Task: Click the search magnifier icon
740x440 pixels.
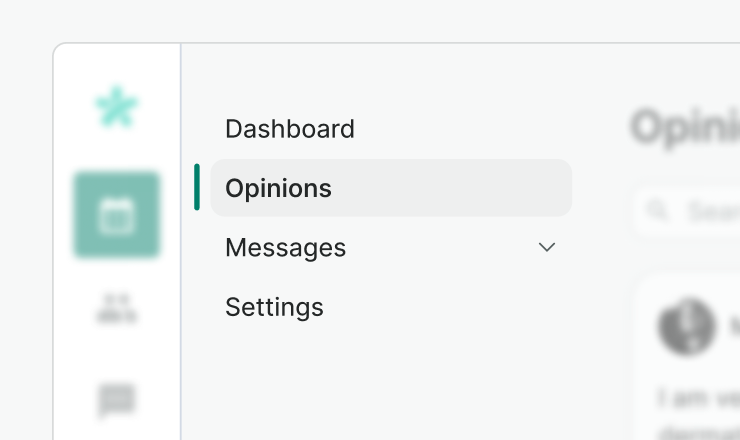Action: (658, 211)
